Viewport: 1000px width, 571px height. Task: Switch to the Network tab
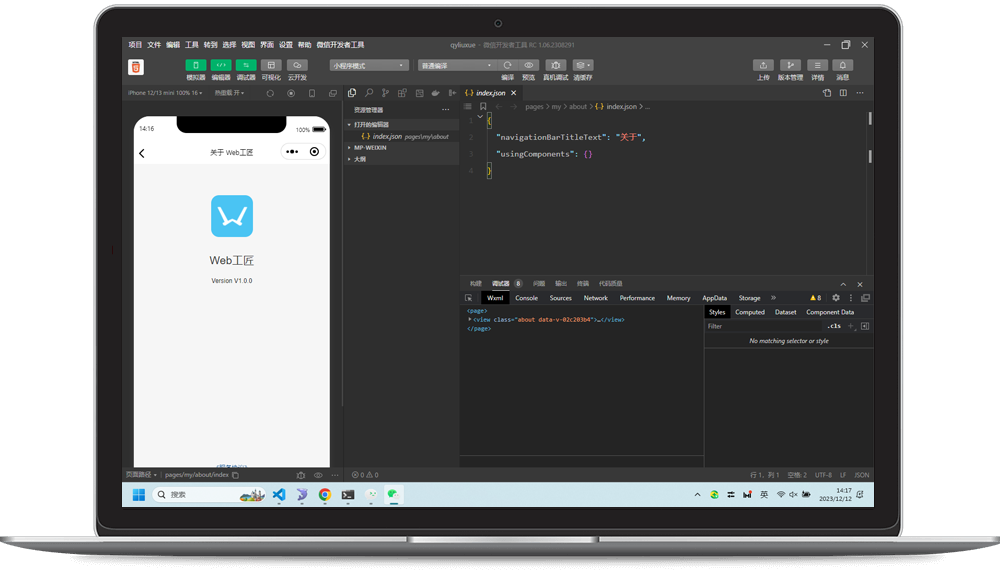[x=596, y=298]
